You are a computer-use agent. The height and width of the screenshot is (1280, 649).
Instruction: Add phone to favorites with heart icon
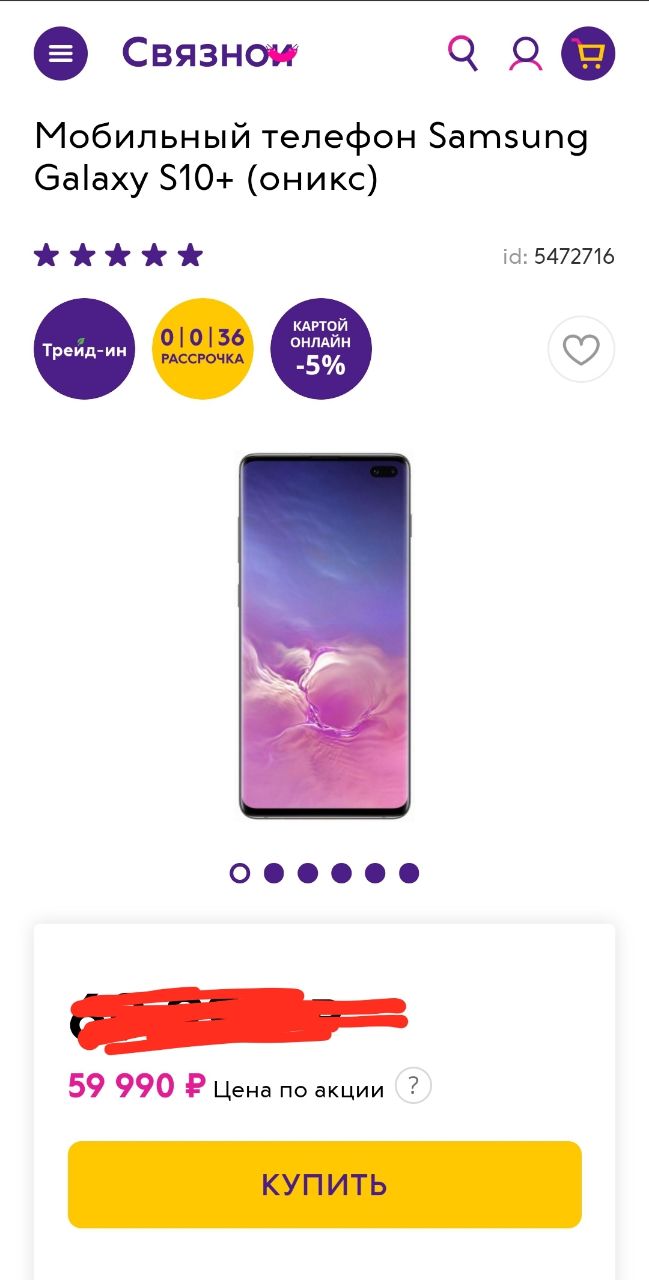pos(581,349)
